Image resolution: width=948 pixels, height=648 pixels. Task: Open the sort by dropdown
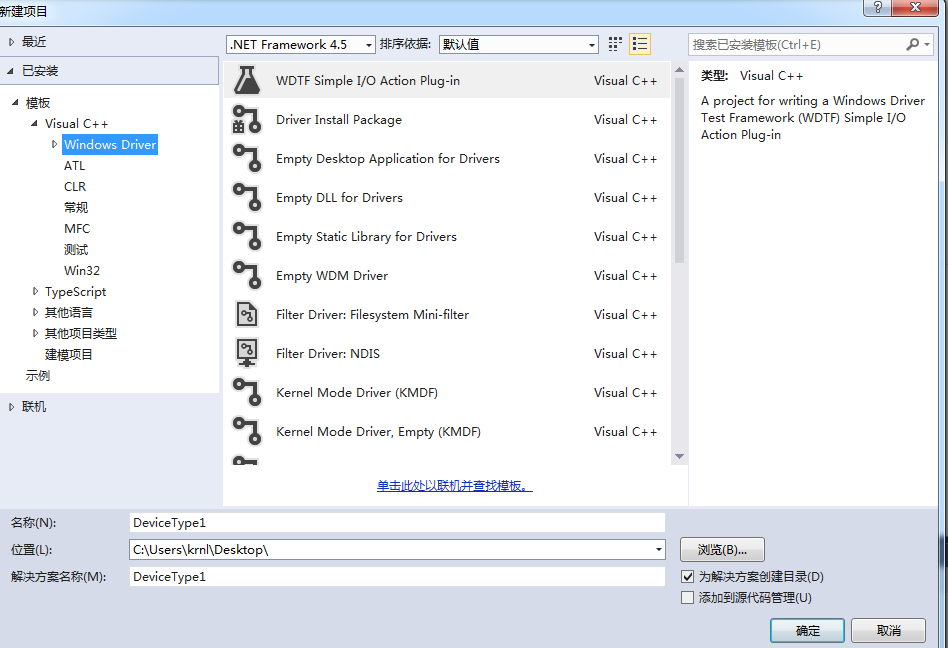[518, 45]
